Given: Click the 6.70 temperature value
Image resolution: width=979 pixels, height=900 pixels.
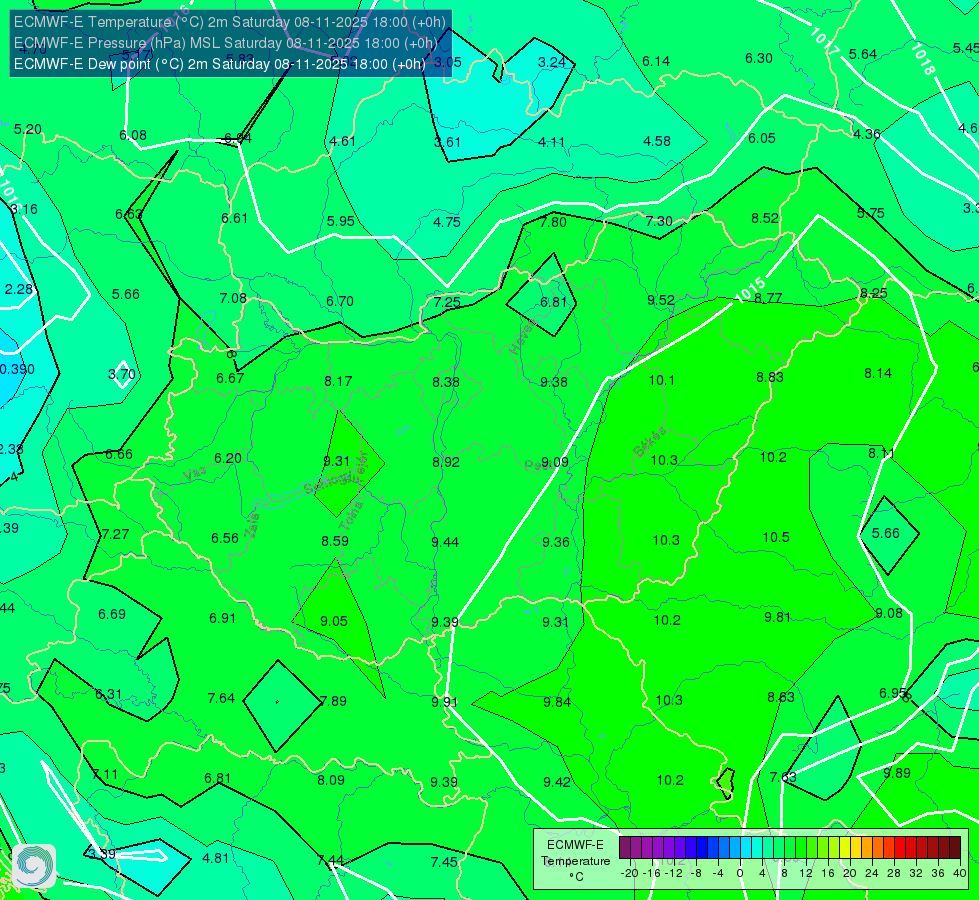Looking at the screenshot, I should pyautogui.click(x=340, y=301).
